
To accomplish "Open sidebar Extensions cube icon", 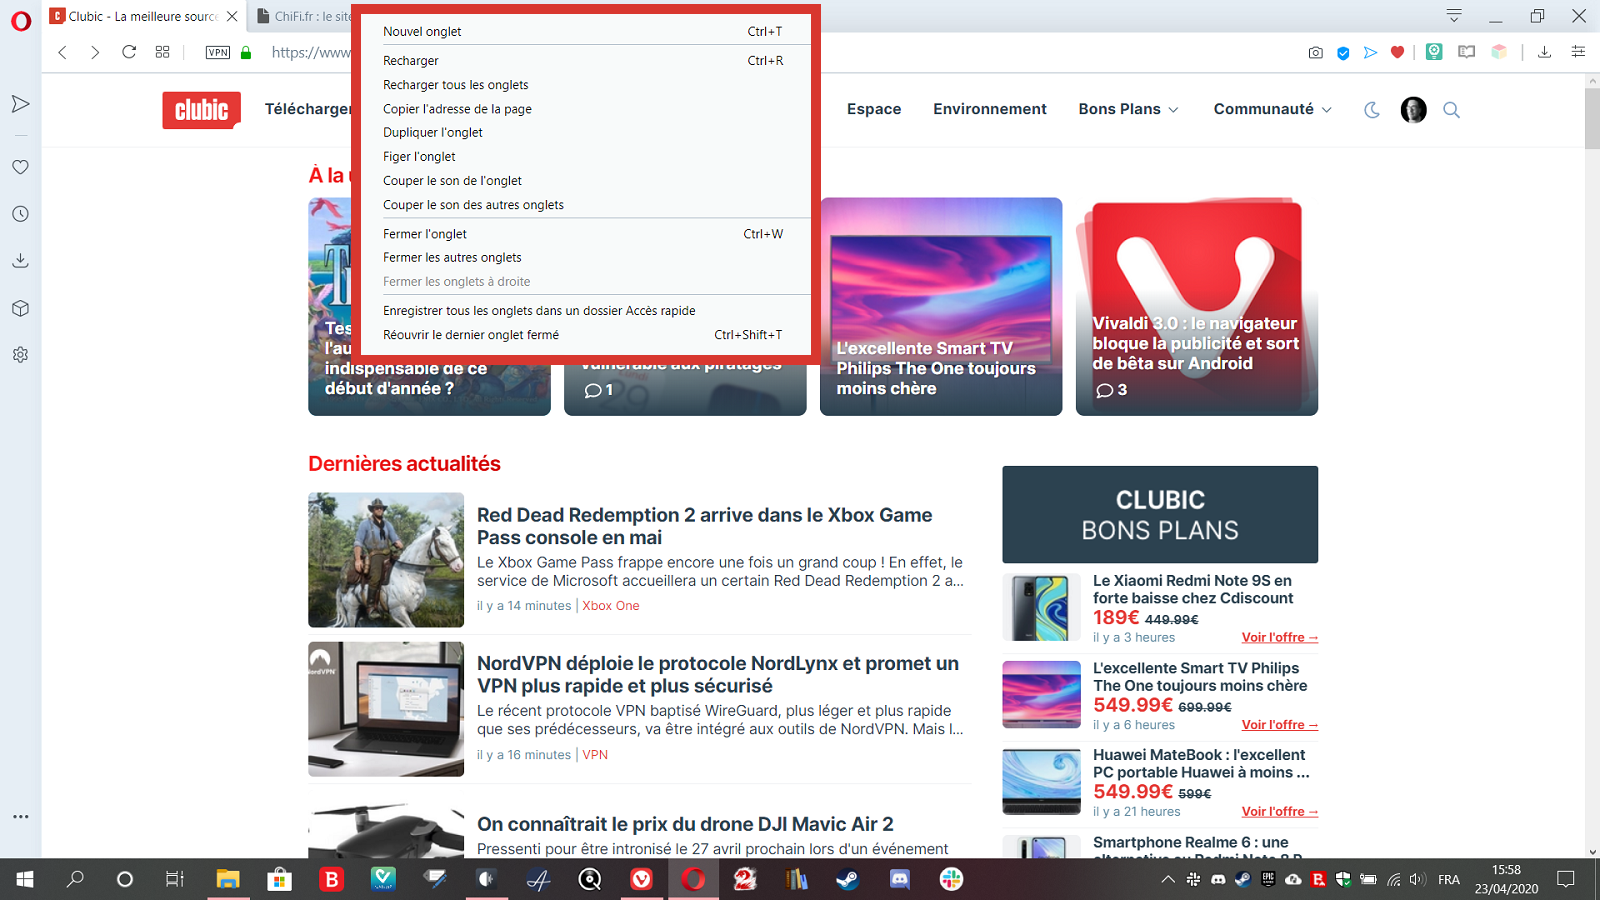I will 20,308.
